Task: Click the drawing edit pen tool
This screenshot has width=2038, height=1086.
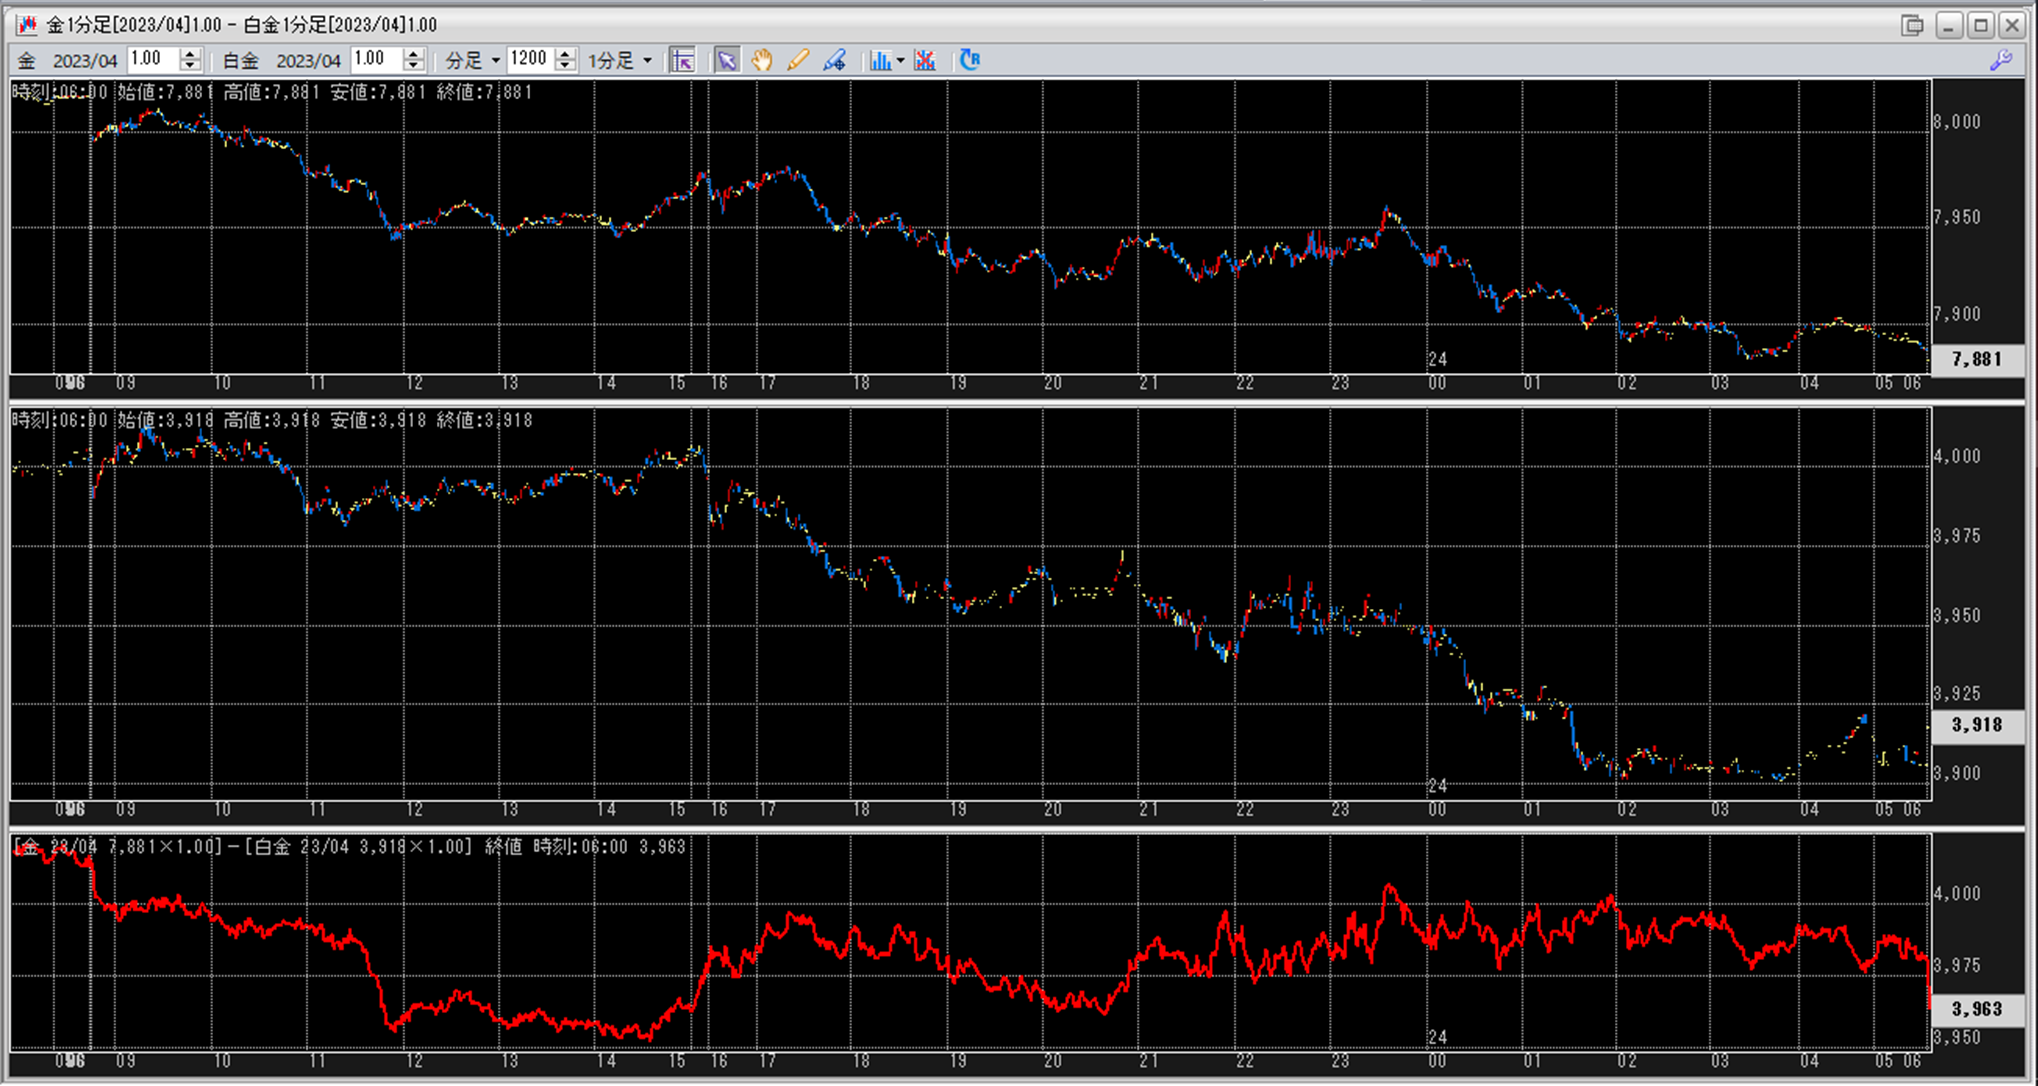Action: 834,60
